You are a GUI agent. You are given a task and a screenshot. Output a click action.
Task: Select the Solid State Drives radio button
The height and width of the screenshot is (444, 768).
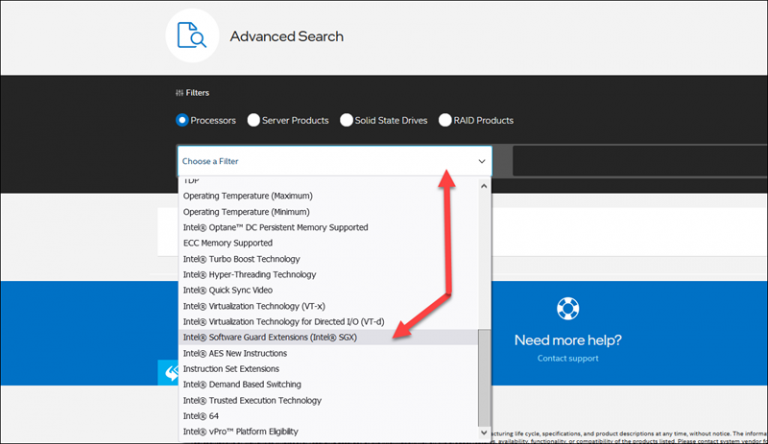point(346,120)
